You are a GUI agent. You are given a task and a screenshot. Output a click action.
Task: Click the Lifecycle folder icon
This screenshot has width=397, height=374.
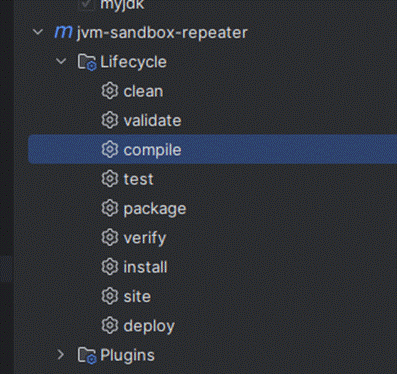tap(87, 62)
